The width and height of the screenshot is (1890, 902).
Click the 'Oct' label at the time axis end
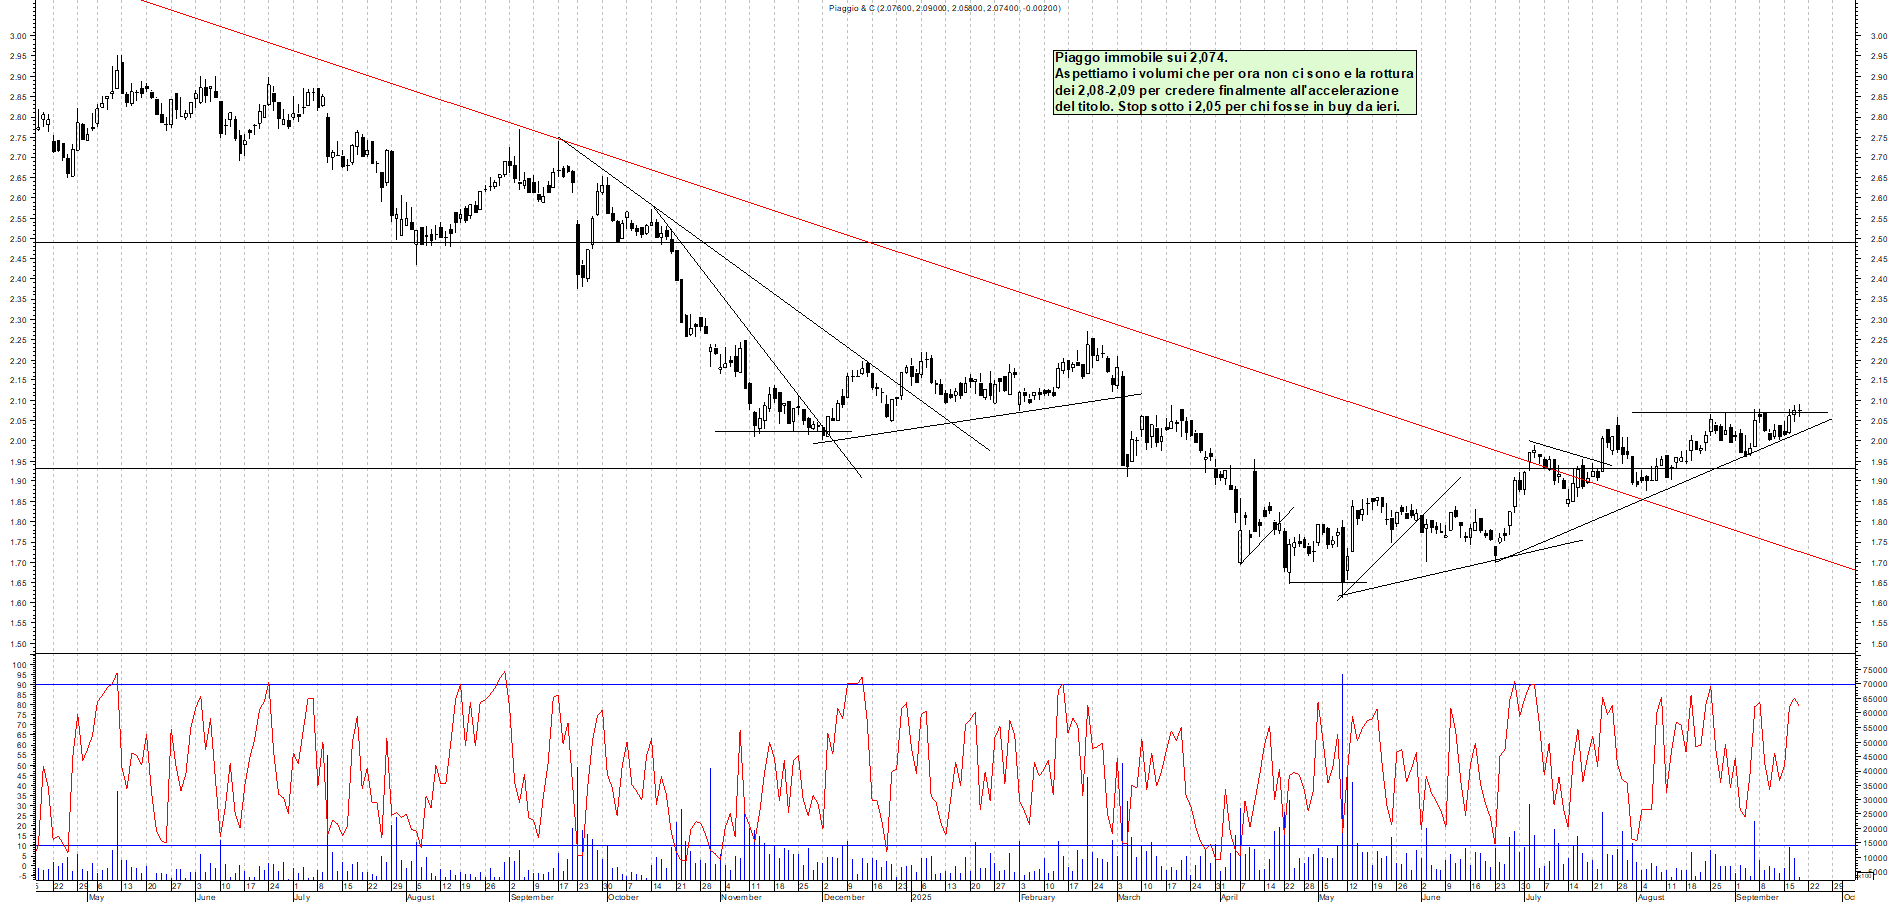click(x=1849, y=897)
